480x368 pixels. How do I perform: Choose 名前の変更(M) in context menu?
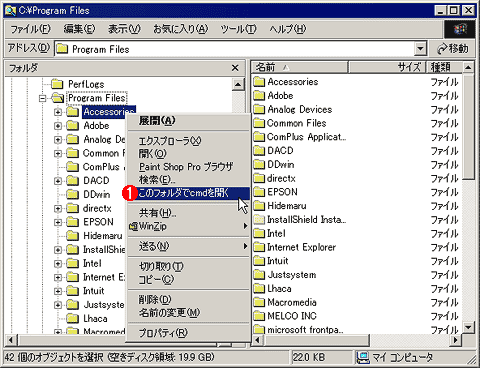pos(189,313)
